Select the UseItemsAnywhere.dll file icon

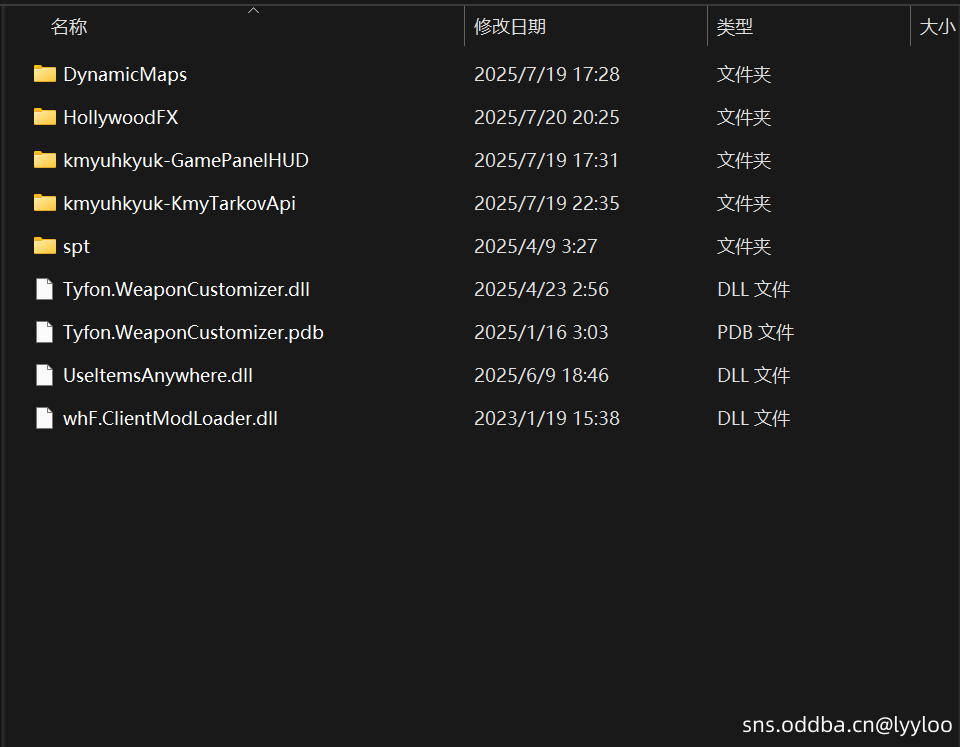(45, 375)
